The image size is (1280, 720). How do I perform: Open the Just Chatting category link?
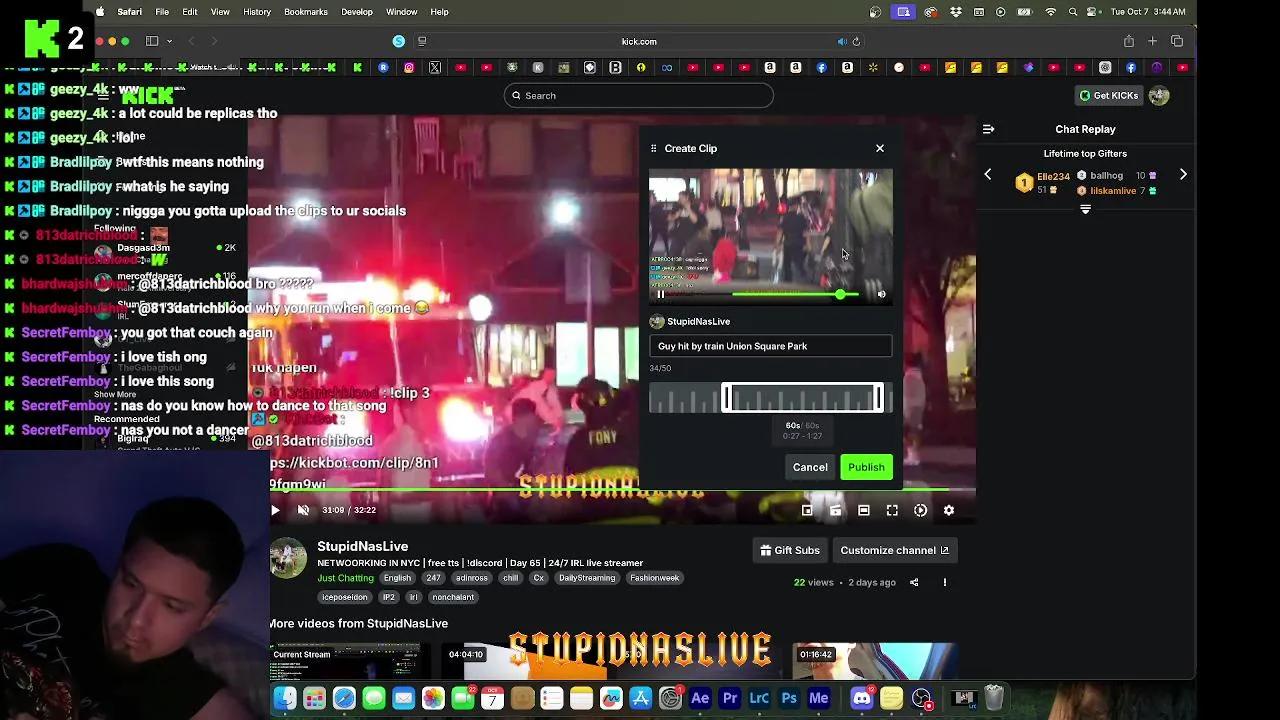[345, 578]
